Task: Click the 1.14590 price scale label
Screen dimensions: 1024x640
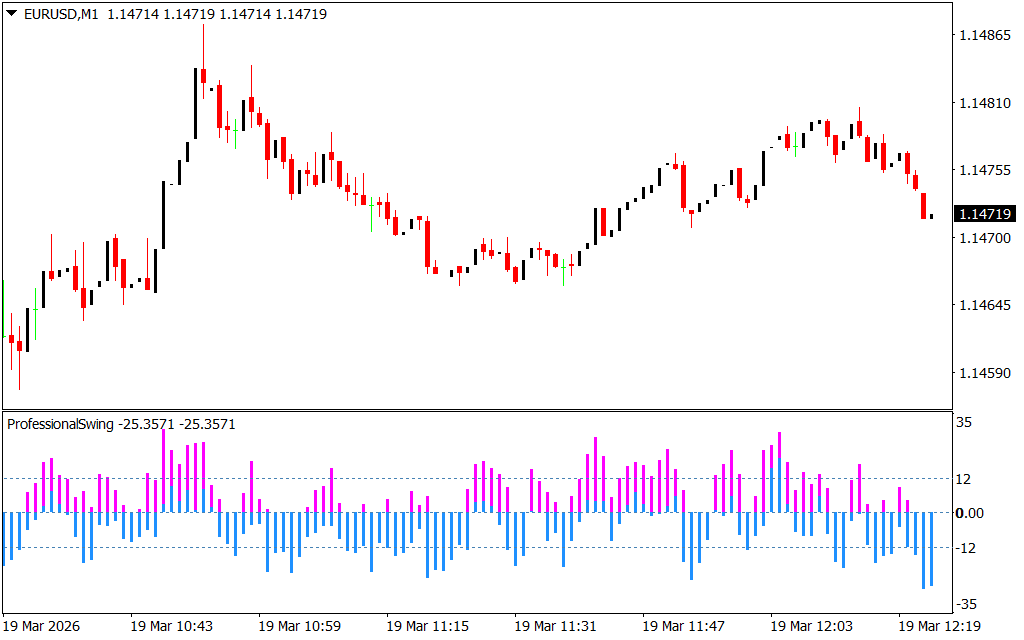Action: coord(984,373)
